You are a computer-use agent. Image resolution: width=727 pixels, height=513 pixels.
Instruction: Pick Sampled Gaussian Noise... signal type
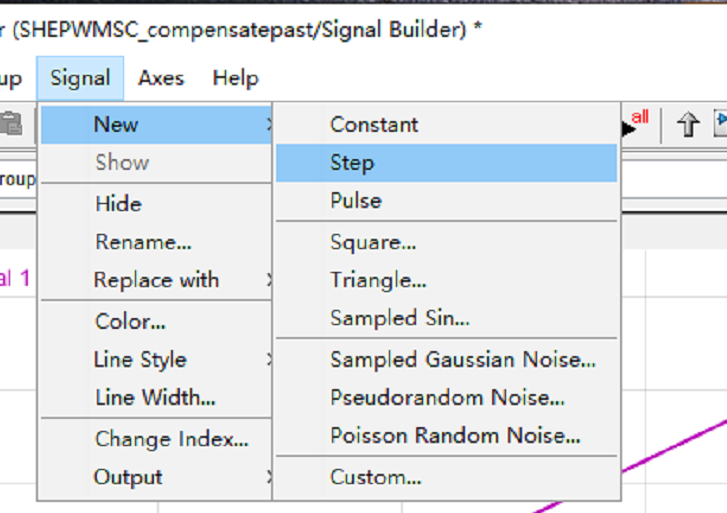(x=462, y=360)
